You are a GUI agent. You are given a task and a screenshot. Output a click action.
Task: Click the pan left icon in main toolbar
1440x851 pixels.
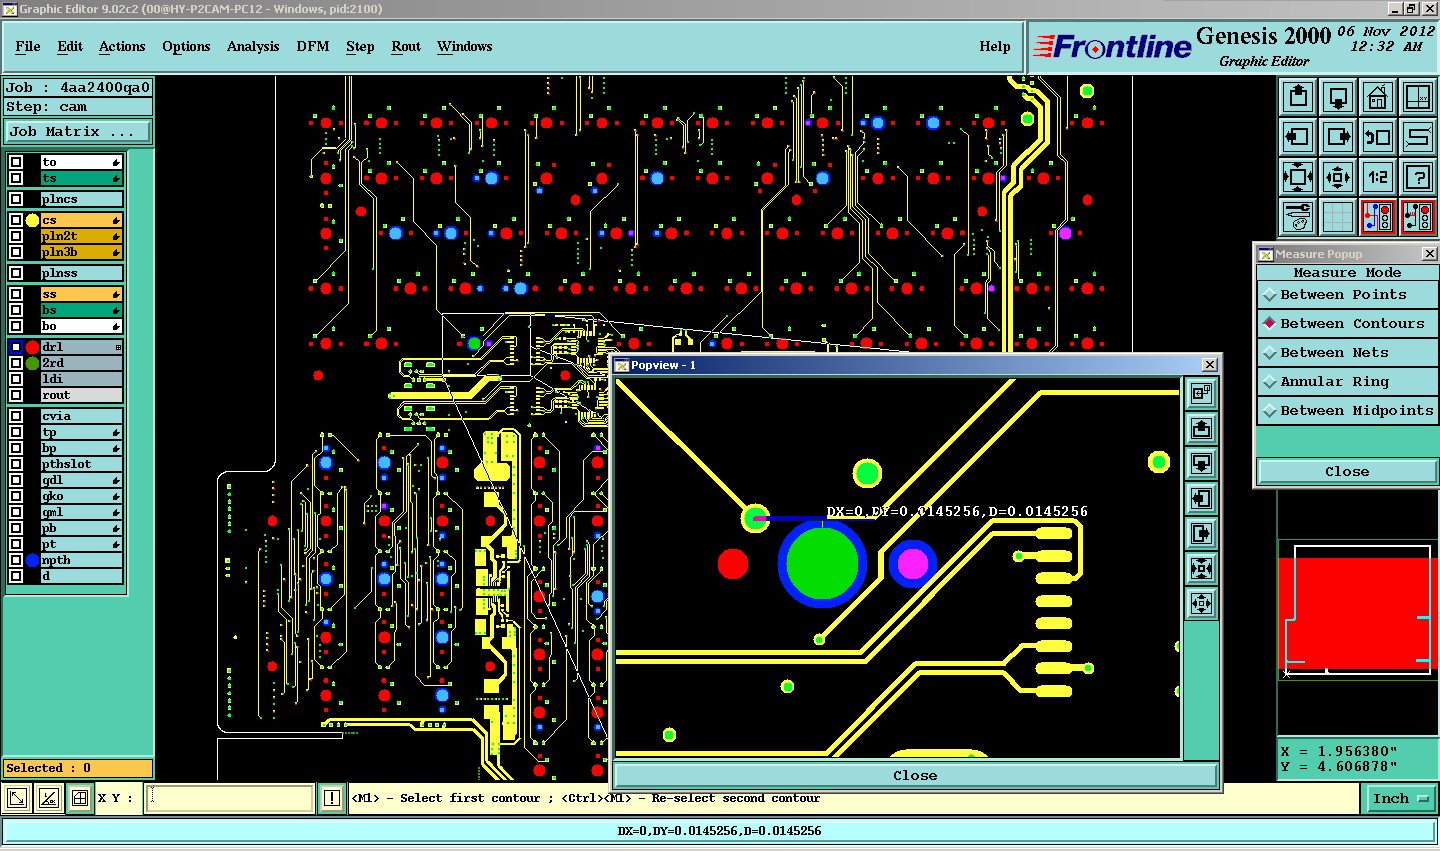(x=1298, y=137)
